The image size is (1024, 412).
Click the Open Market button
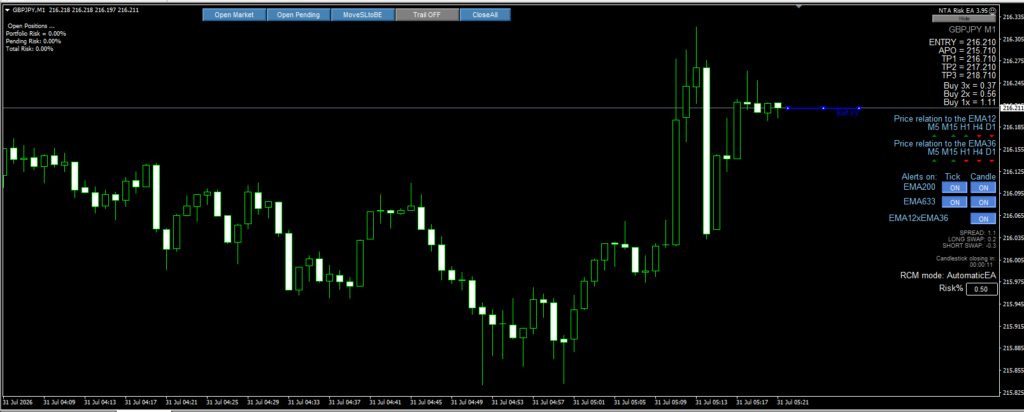[x=234, y=14]
